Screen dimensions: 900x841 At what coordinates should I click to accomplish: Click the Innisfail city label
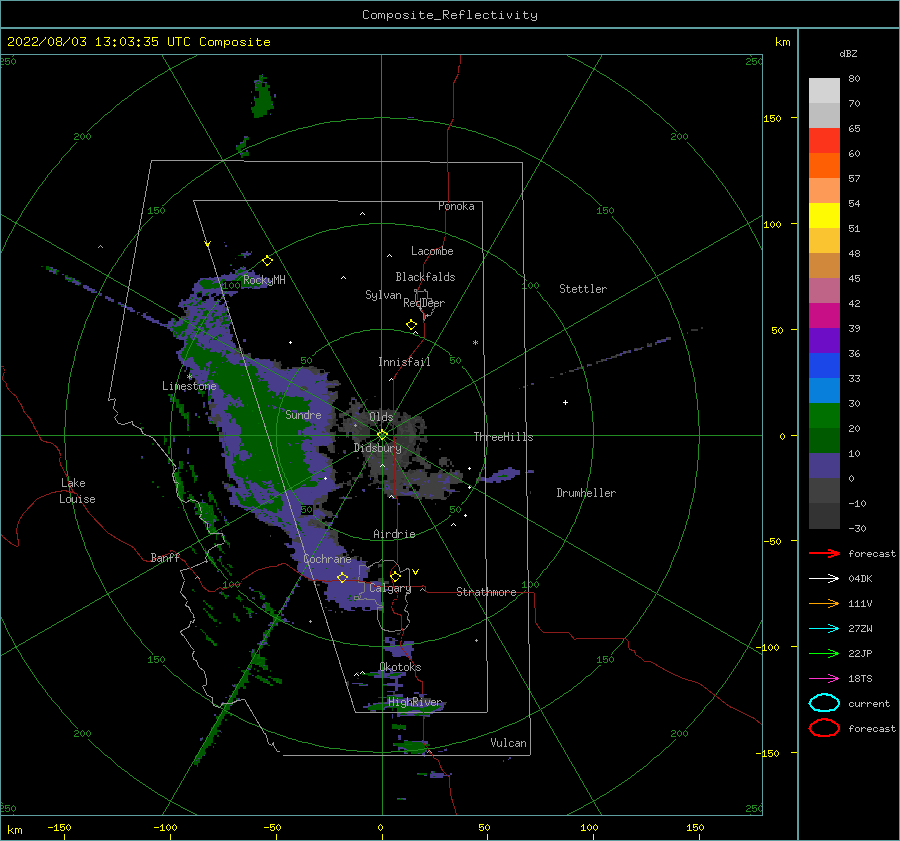[x=404, y=362]
